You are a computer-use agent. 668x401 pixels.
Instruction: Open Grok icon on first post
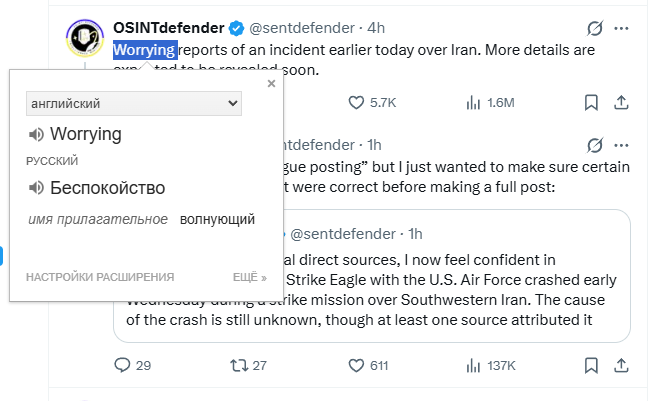click(597, 27)
